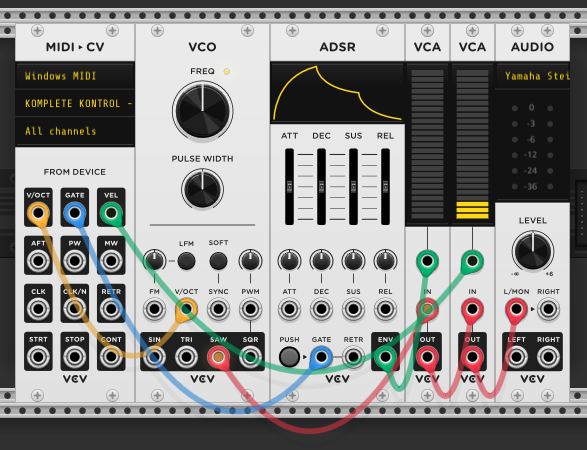This screenshot has height=450, width=587.
Task: Click the second VCA level fader display
Action: [472, 145]
